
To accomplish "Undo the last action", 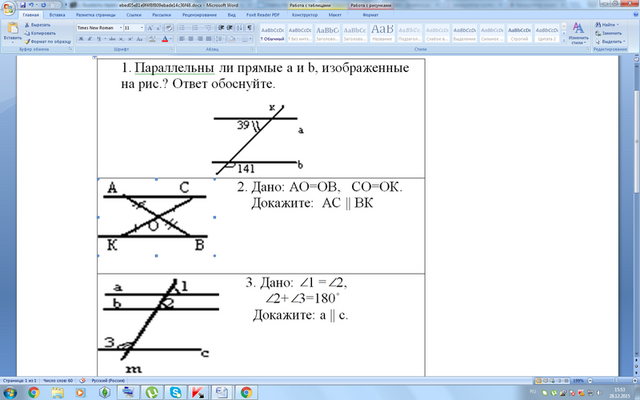I will pyautogui.click(x=31, y=5).
